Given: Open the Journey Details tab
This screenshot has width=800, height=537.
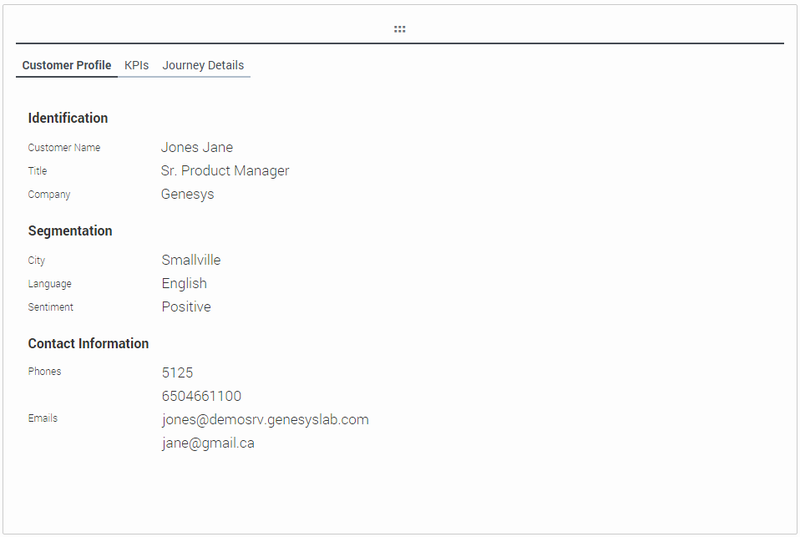Looking at the screenshot, I should click(203, 65).
